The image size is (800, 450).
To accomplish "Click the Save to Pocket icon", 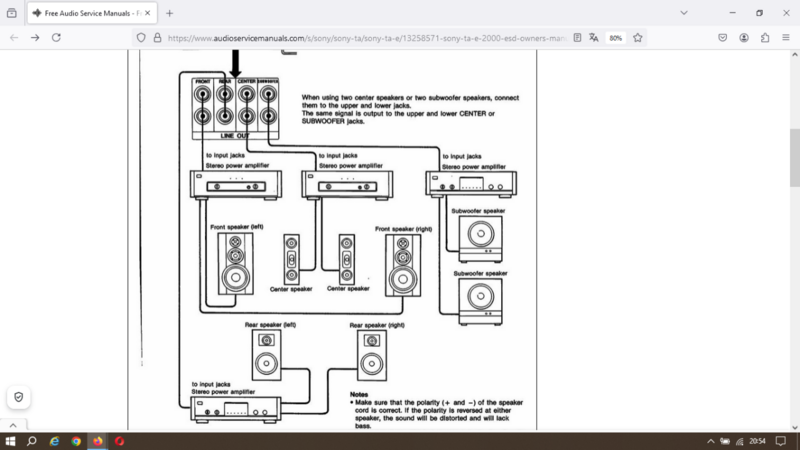I will (722, 37).
